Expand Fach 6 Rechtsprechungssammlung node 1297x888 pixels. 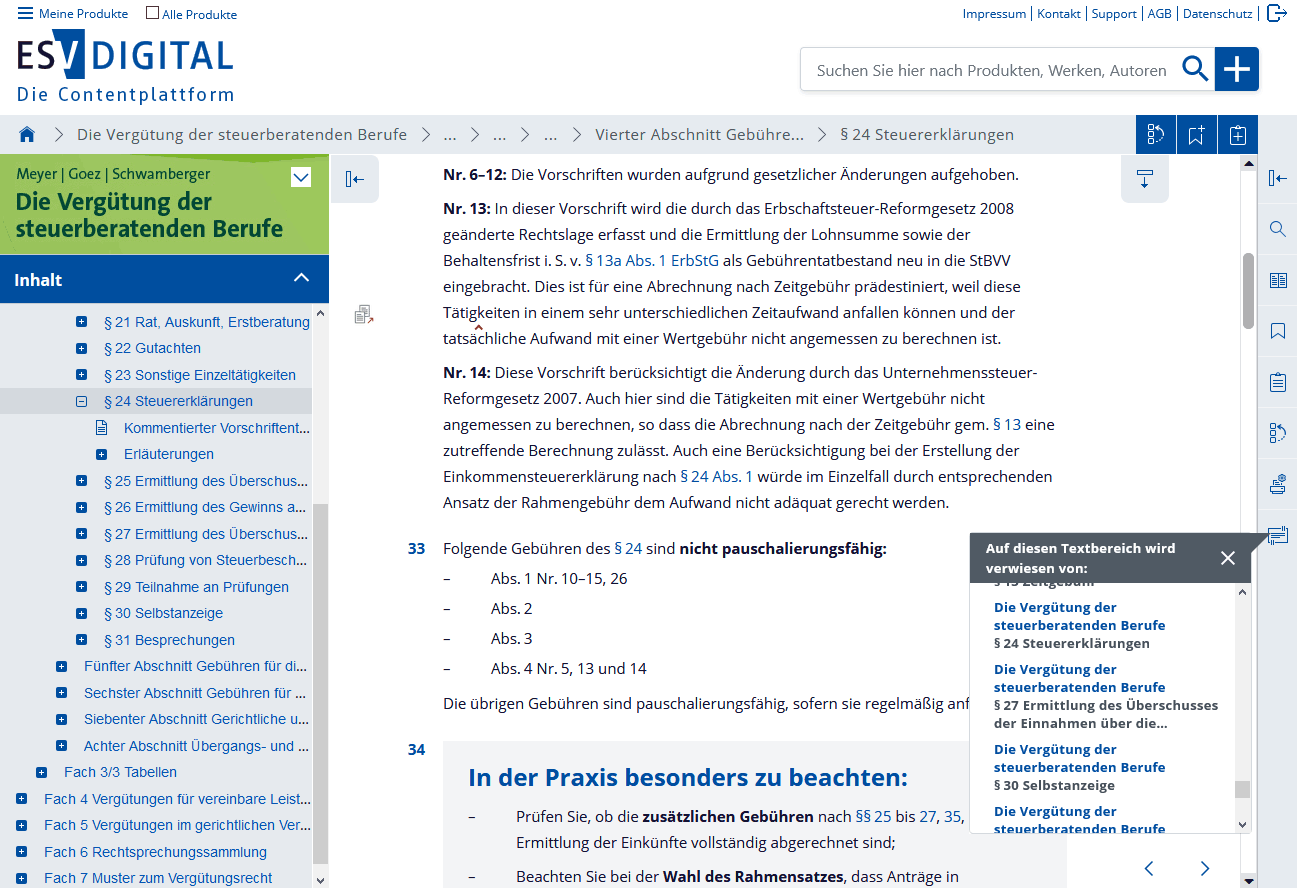pos(21,852)
